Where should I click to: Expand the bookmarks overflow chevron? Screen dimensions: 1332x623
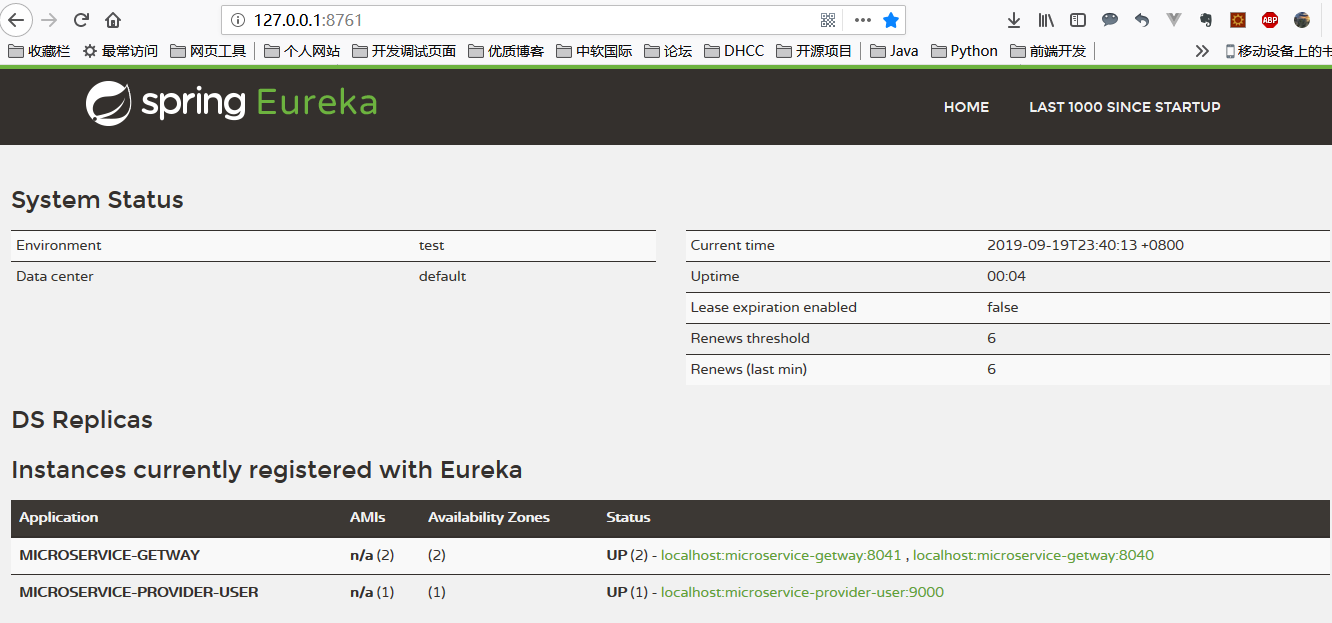point(1202,51)
